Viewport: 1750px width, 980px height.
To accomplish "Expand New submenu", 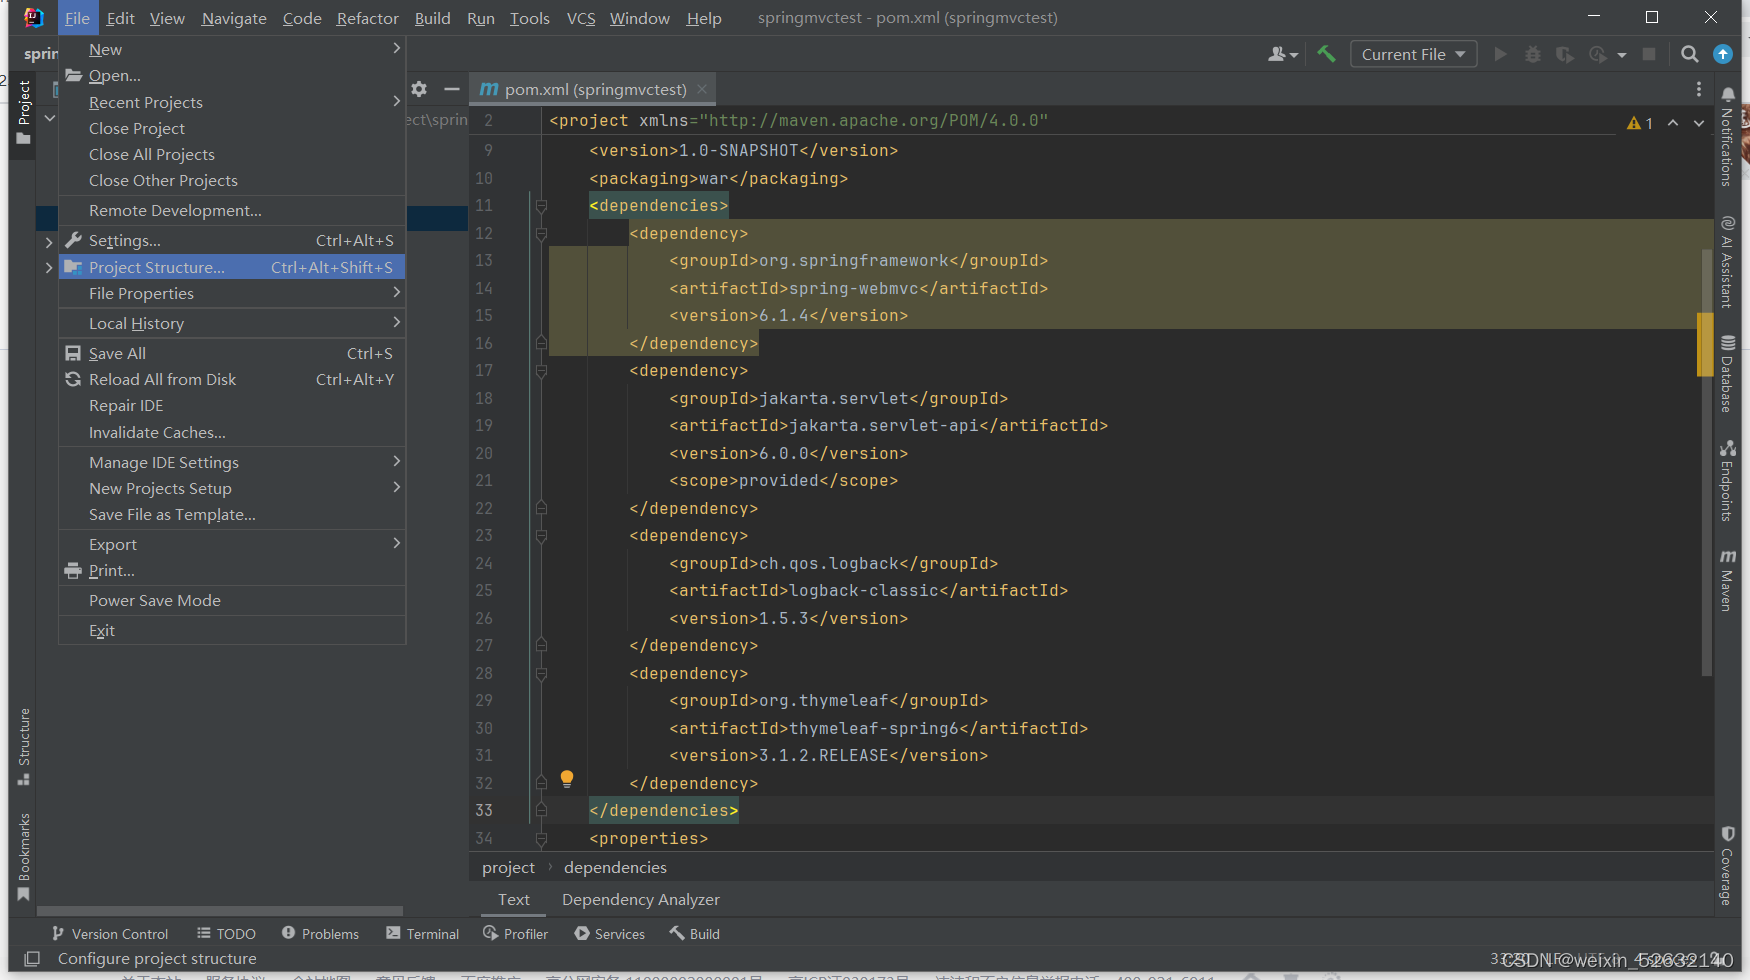I will click(232, 49).
